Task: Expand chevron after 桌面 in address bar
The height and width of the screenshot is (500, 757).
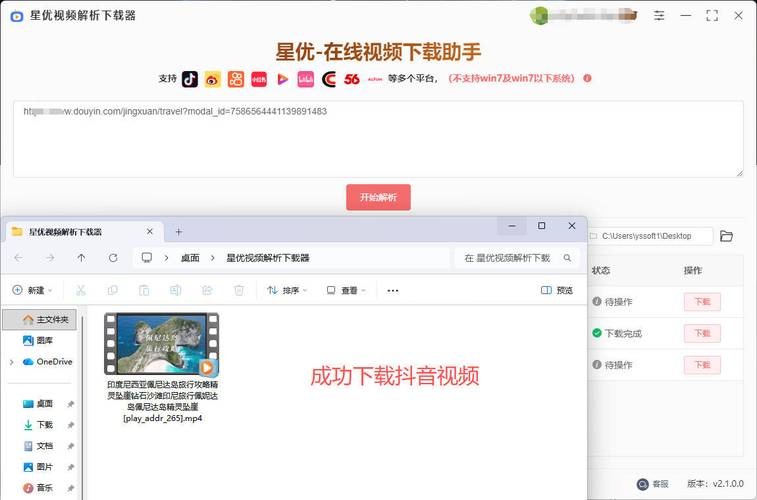Action: click(x=212, y=258)
